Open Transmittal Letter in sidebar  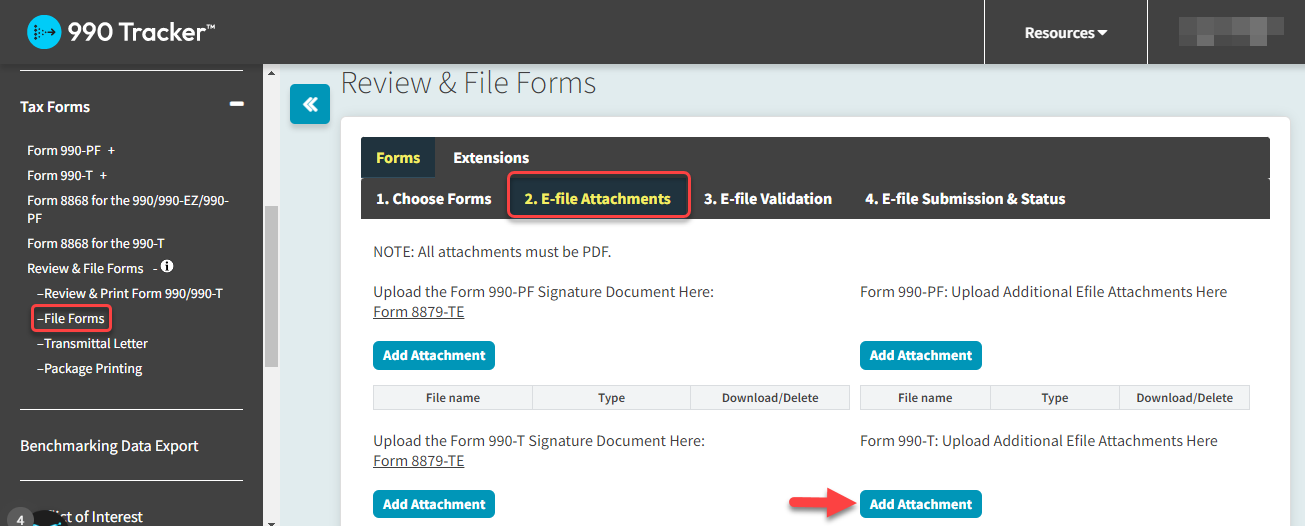pyautogui.click(x=95, y=343)
